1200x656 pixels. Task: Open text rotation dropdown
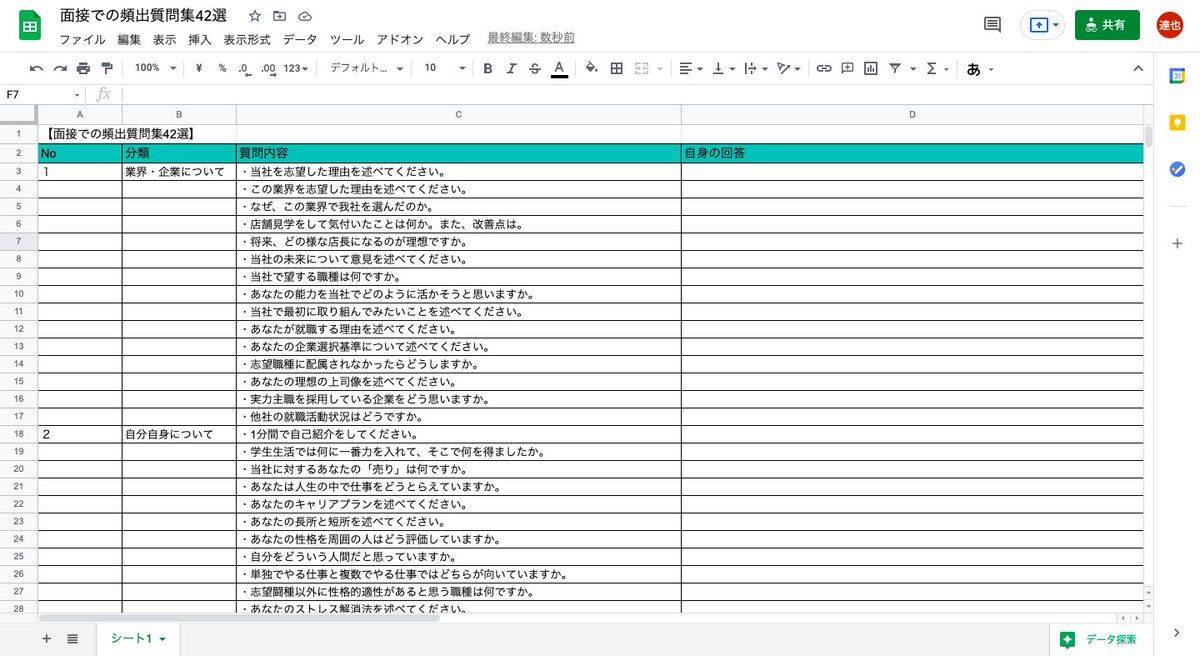790,68
